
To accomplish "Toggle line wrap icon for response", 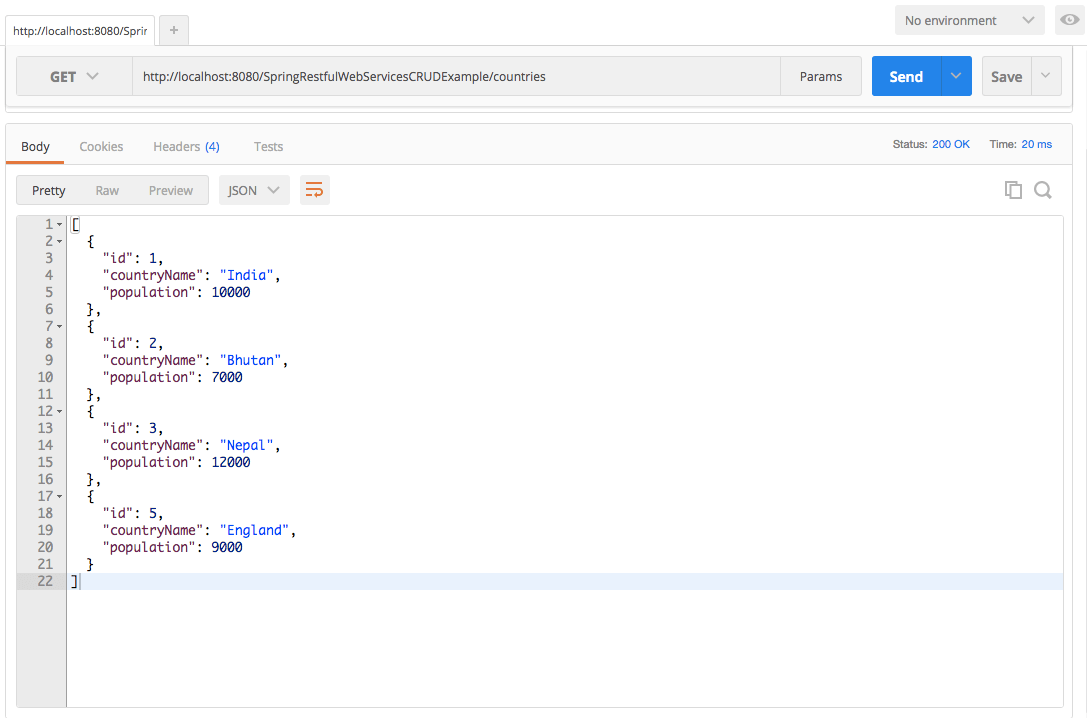I will (x=315, y=190).
